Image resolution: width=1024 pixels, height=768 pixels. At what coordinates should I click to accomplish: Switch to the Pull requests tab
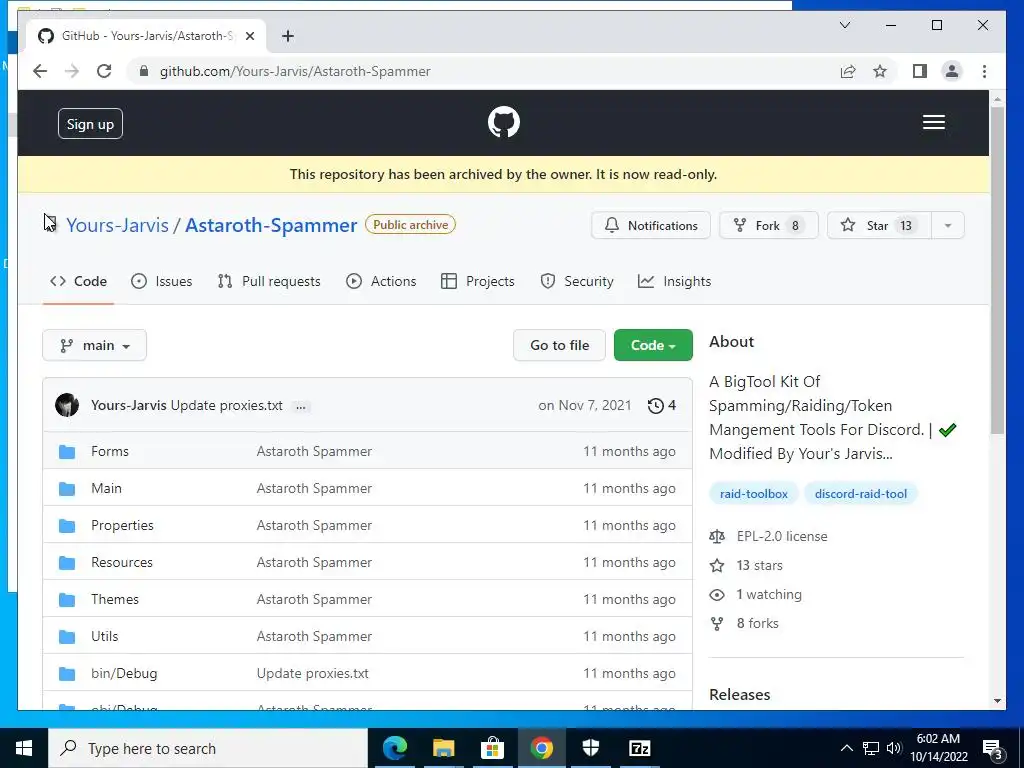[269, 281]
